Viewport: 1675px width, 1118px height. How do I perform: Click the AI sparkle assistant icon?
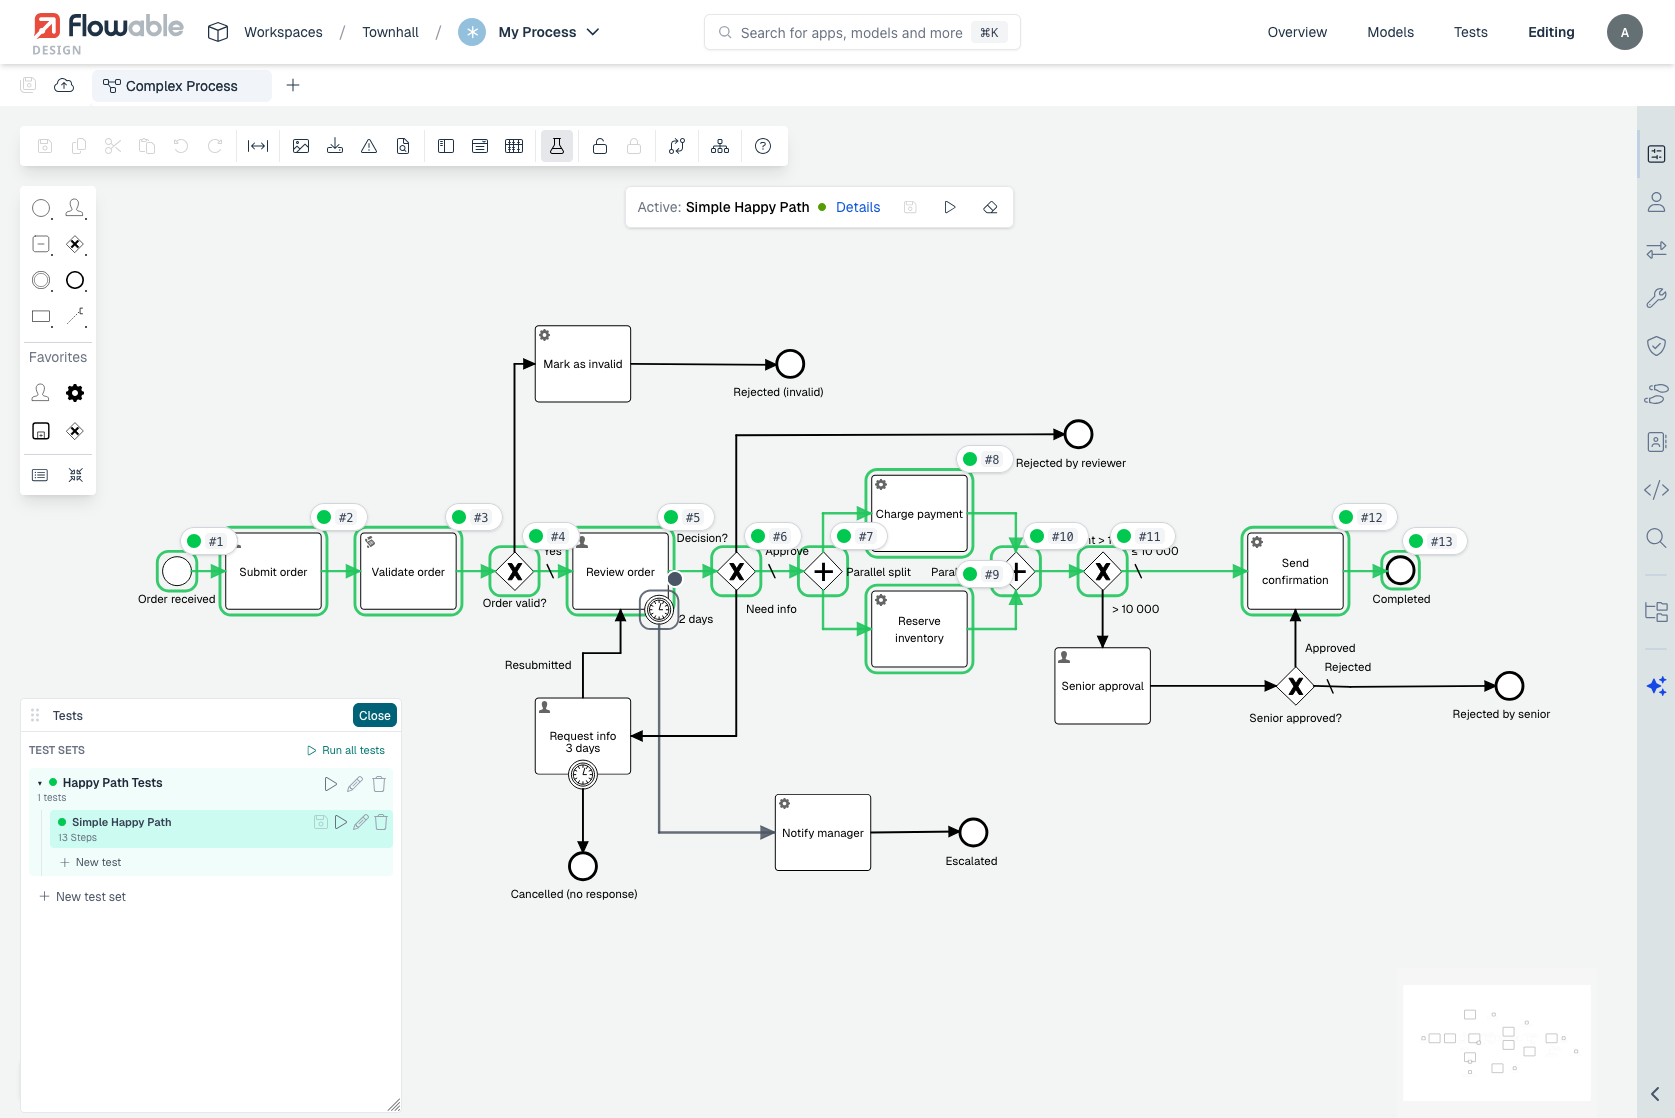[x=1656, y=686]
